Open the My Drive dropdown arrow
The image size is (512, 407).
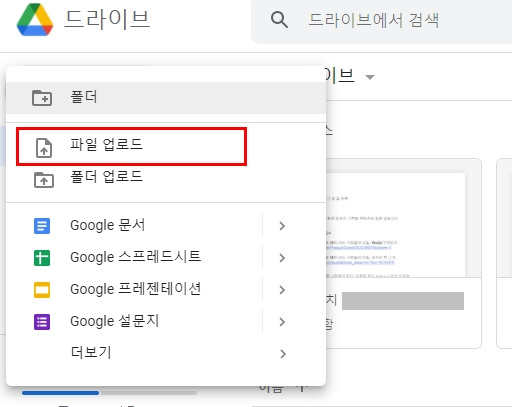pos(370,77)
